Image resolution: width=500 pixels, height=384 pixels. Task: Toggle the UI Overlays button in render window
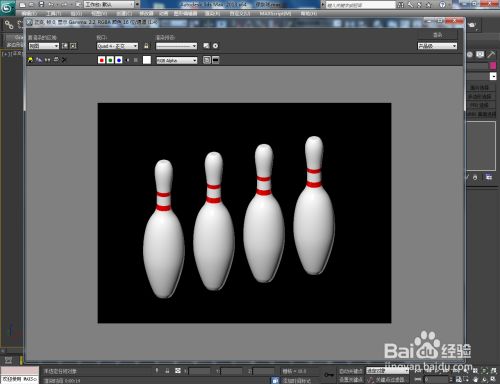click(x=207, y=60)
